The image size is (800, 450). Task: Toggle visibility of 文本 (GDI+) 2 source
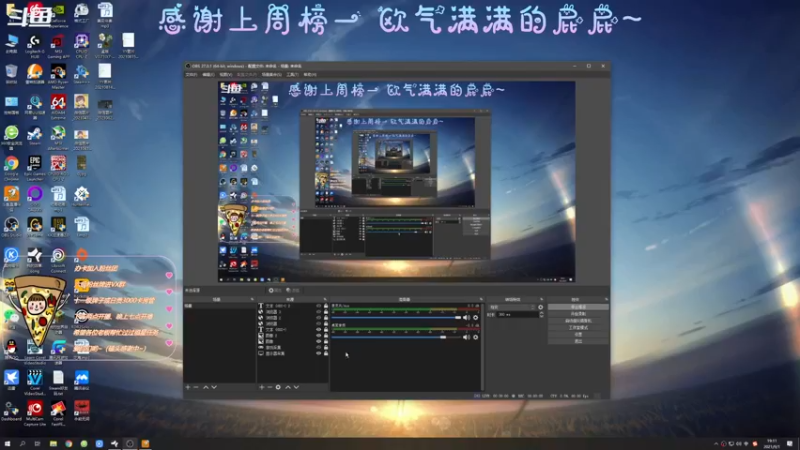point(318,306)
